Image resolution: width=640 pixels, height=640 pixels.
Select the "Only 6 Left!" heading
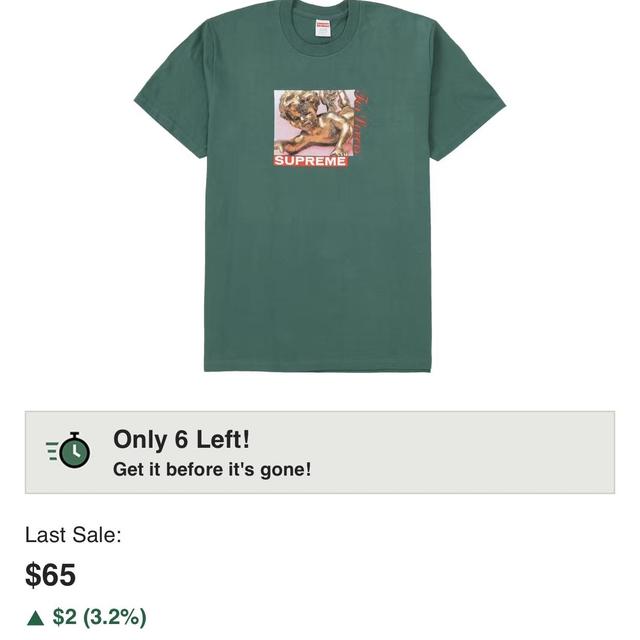pyautogui.click(x=181, y=440)
